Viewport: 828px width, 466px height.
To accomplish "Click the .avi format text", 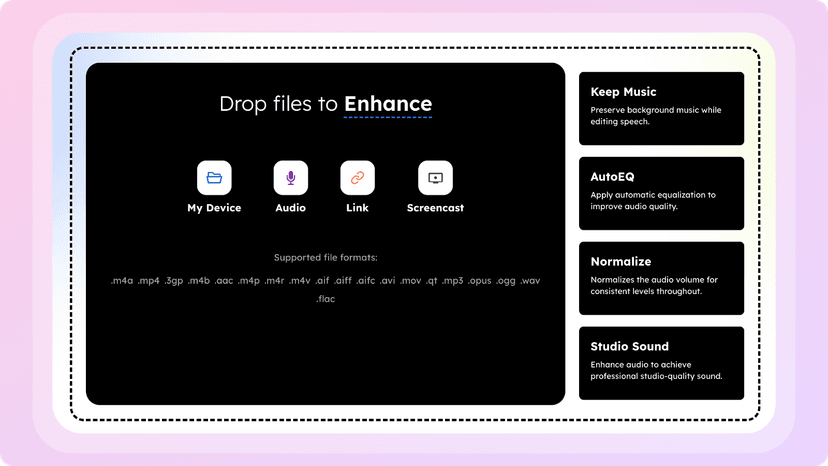I will coord(387,281).
